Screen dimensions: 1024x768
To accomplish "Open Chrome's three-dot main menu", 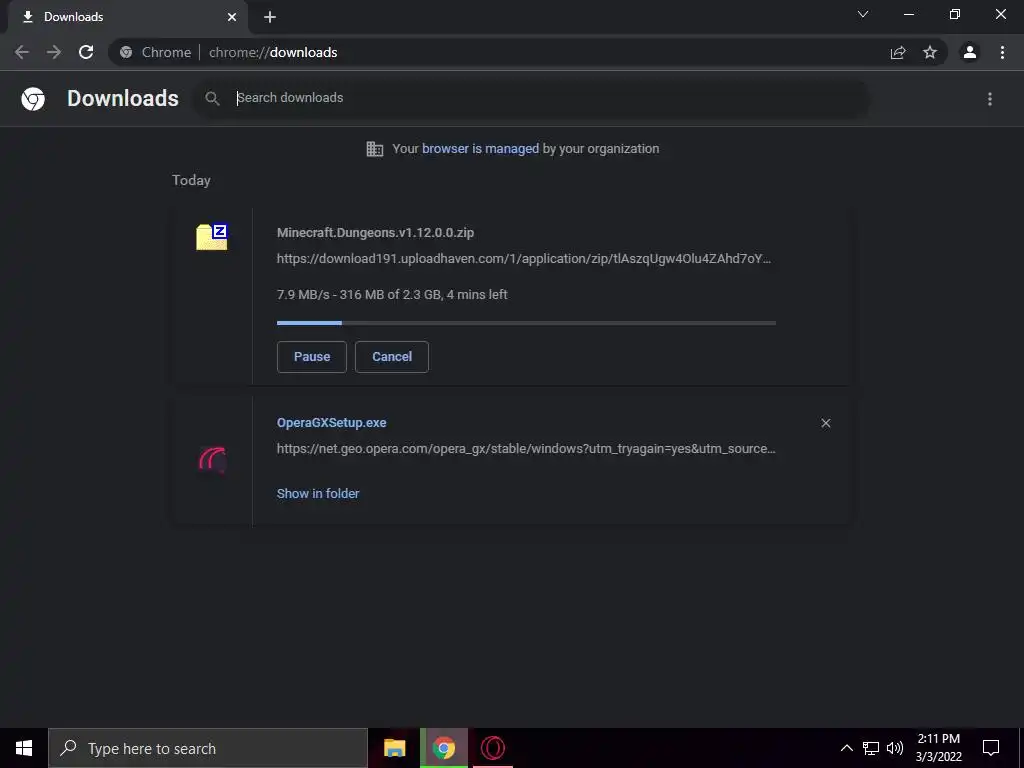I will tap(1002, 52).
